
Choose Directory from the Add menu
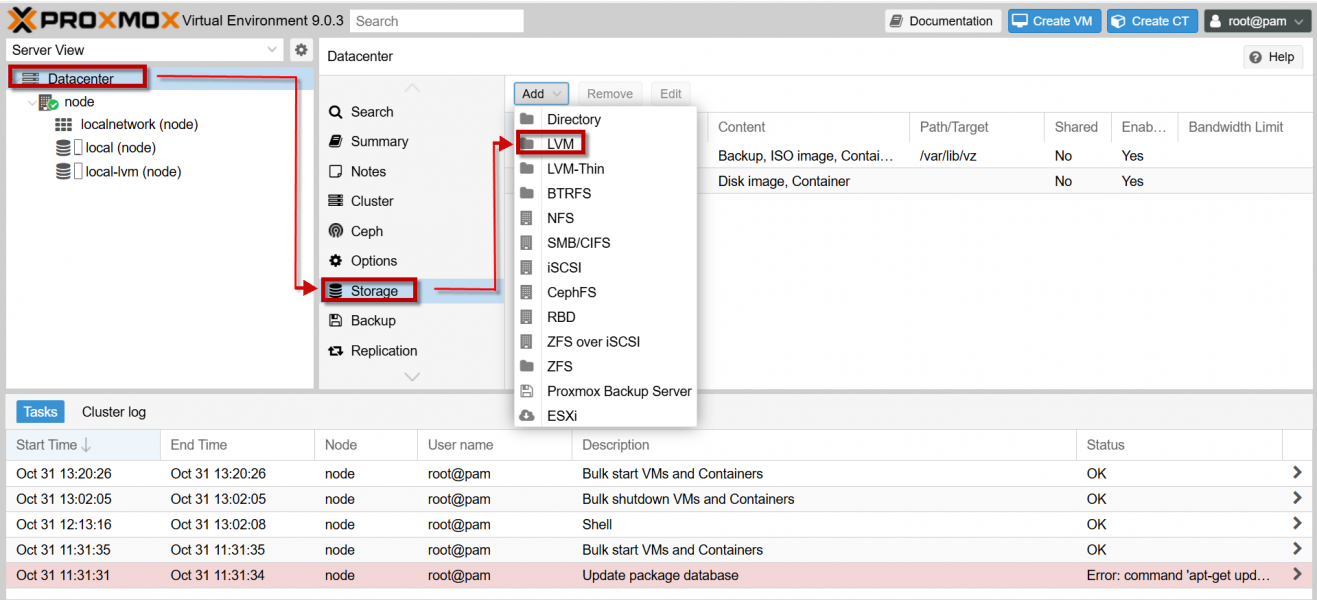point(575,118)
